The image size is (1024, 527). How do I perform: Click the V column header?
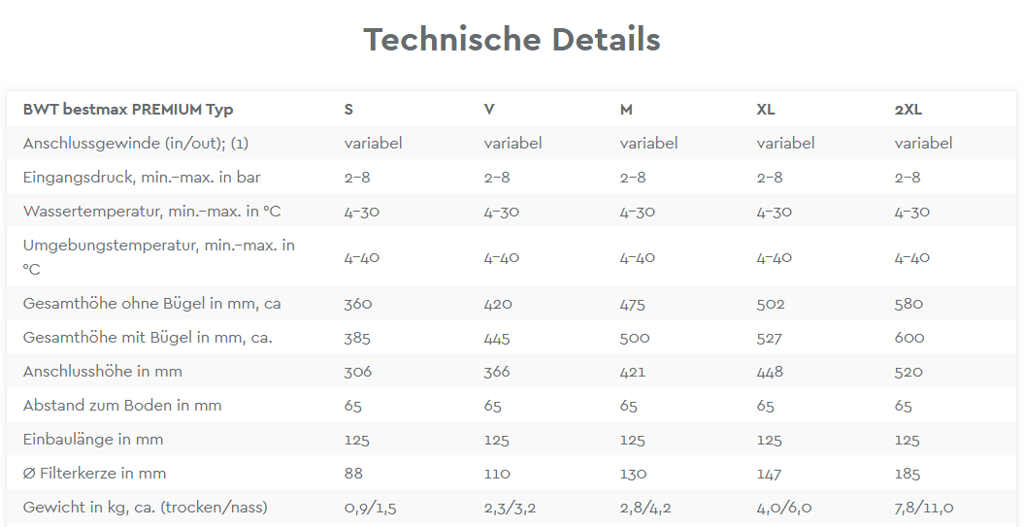click(x=489, y=110)
